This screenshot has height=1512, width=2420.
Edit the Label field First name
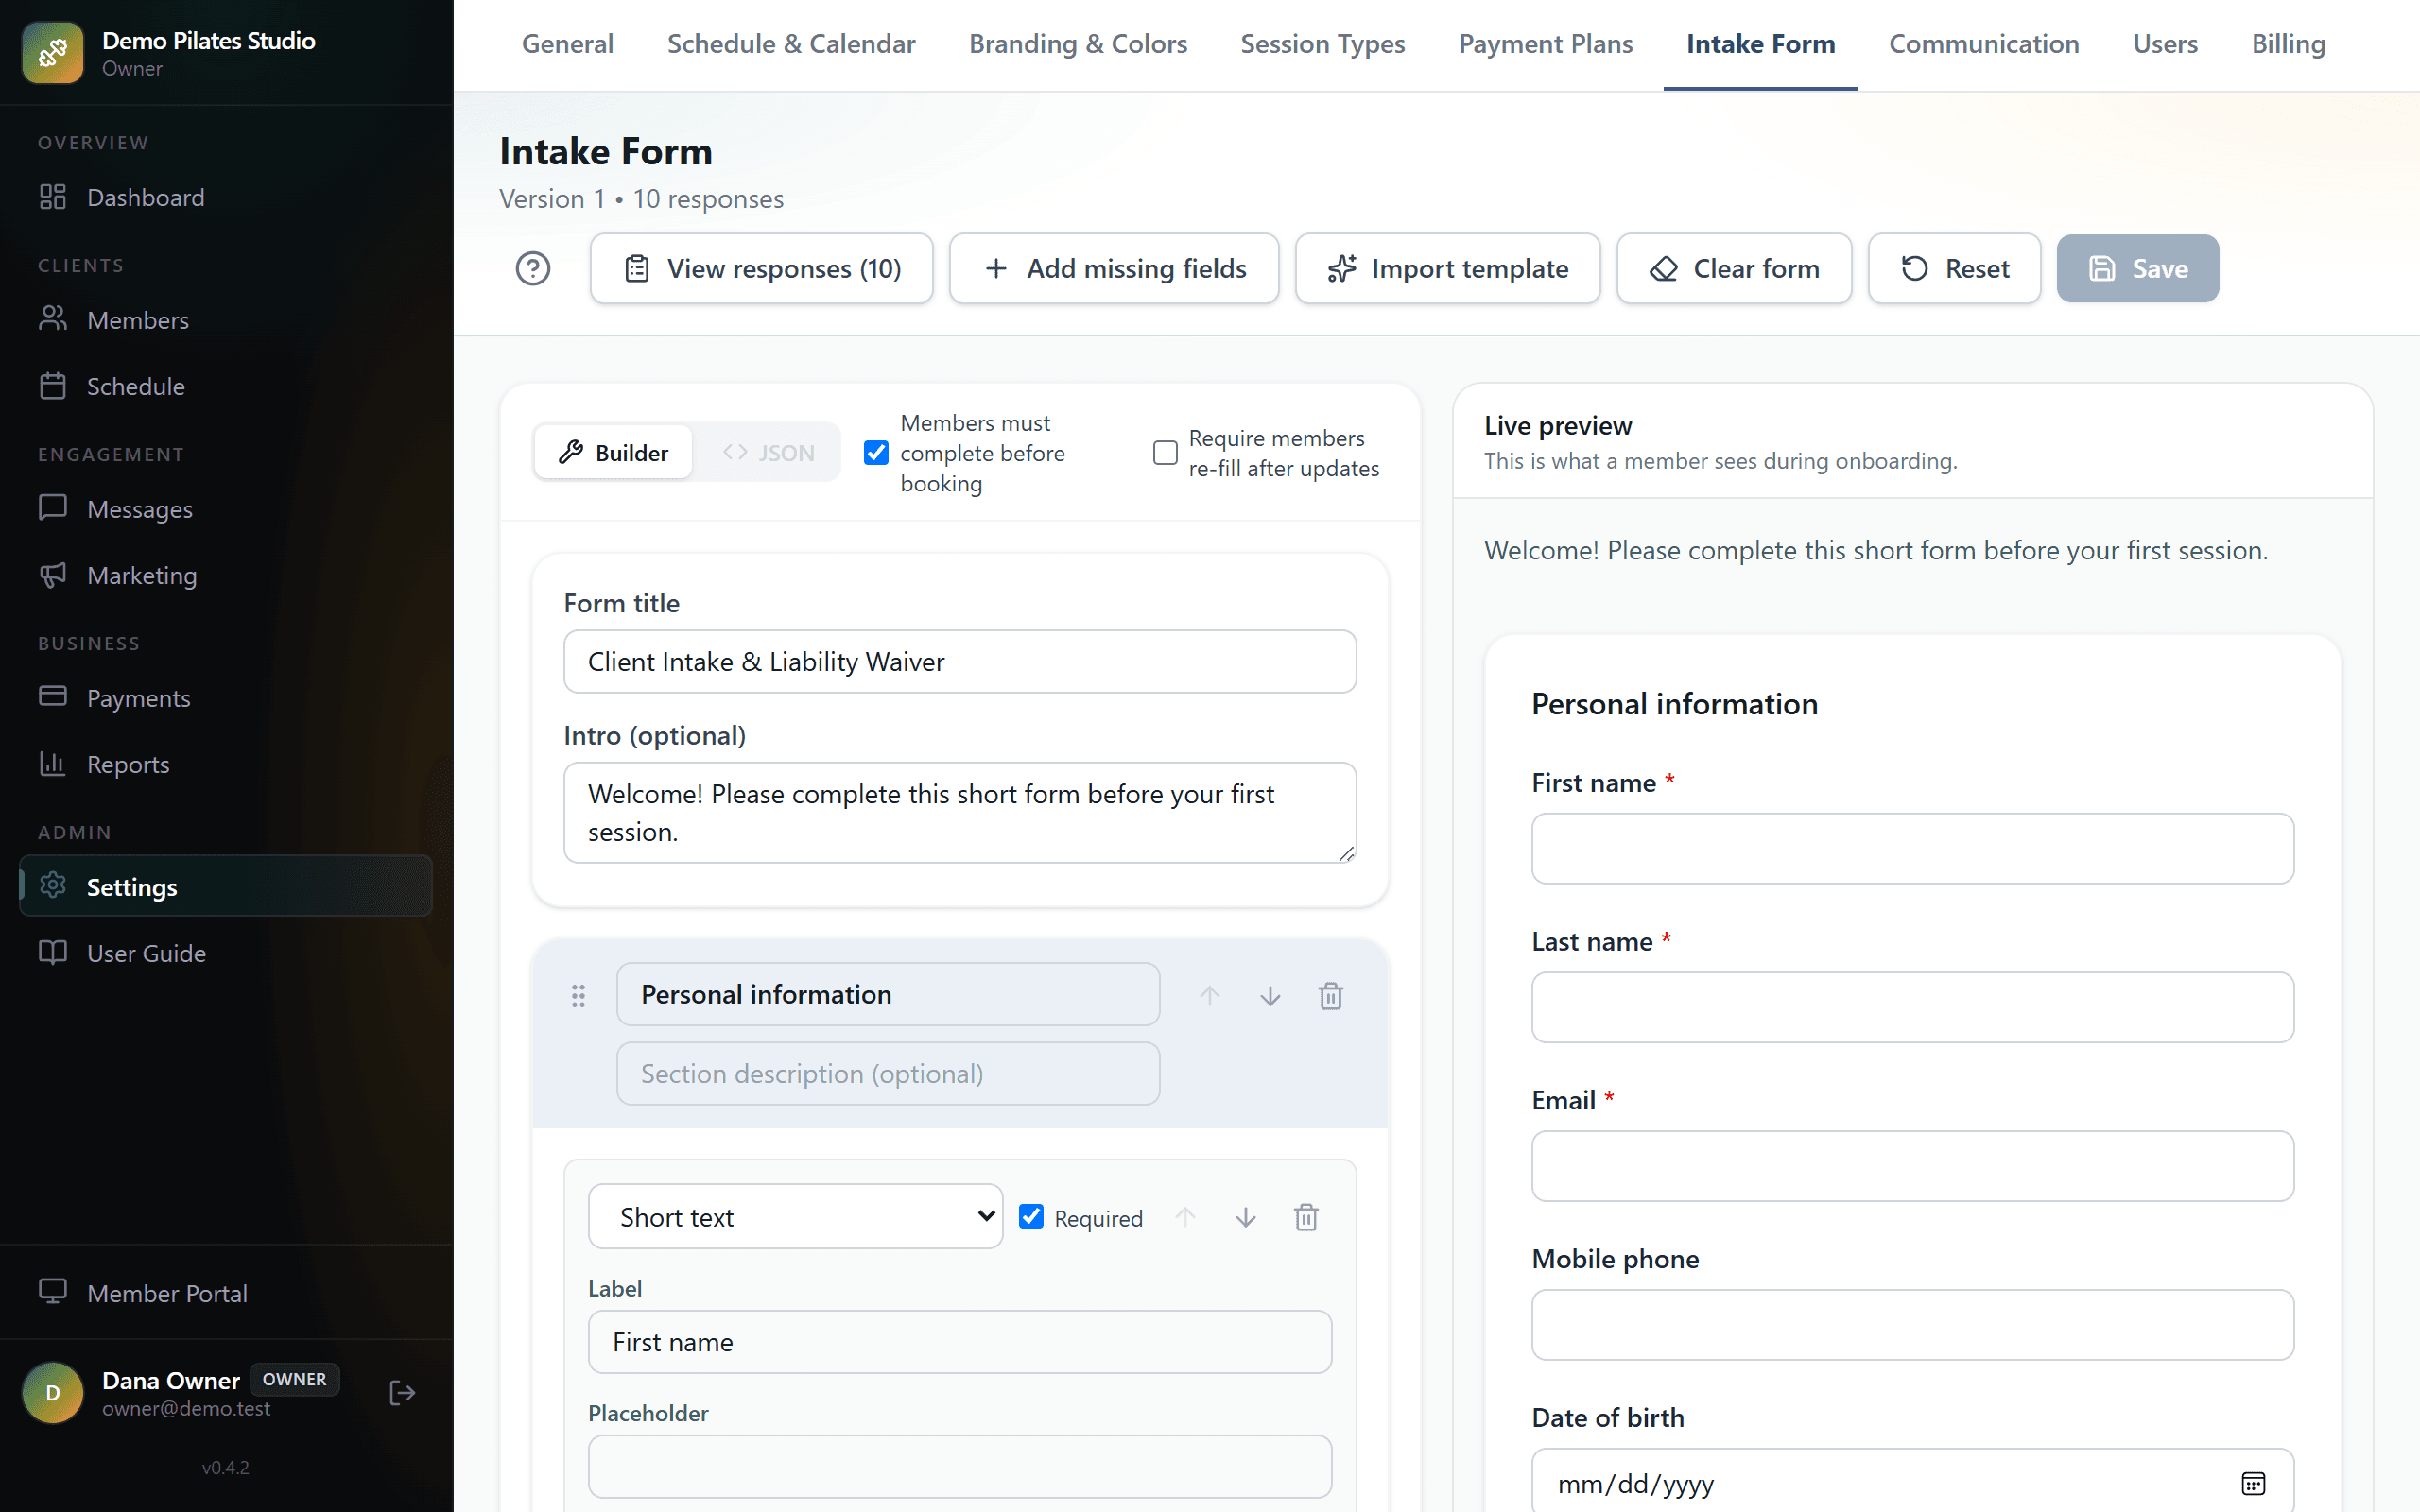pyautogui.click(x=960, y=1342)
